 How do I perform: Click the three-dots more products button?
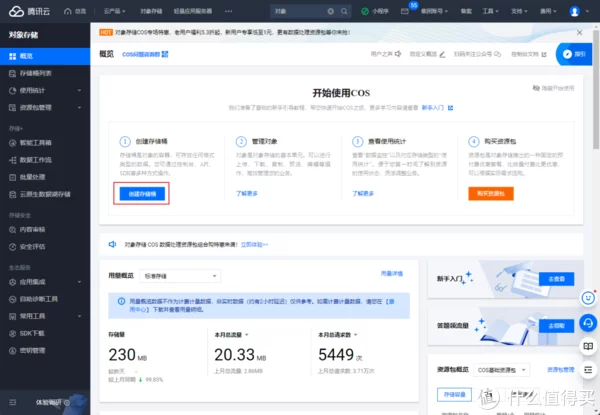pyautogui.click(x=228, y=11)
